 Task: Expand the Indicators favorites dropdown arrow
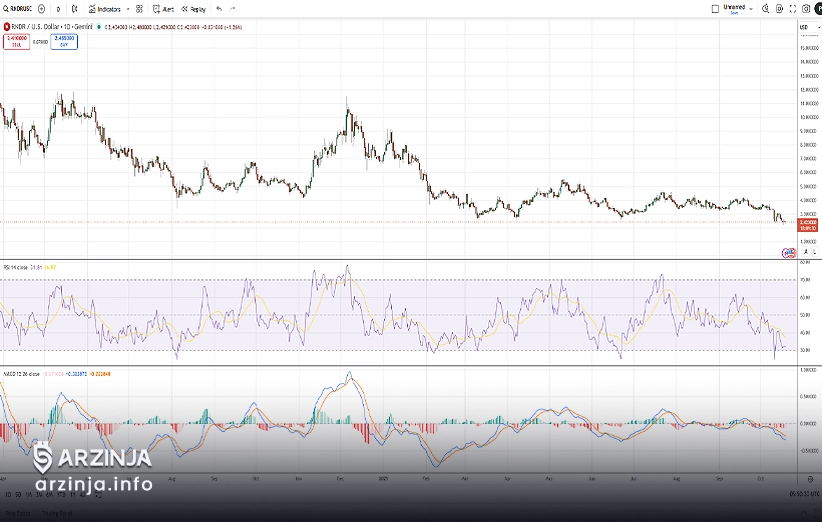127,8
